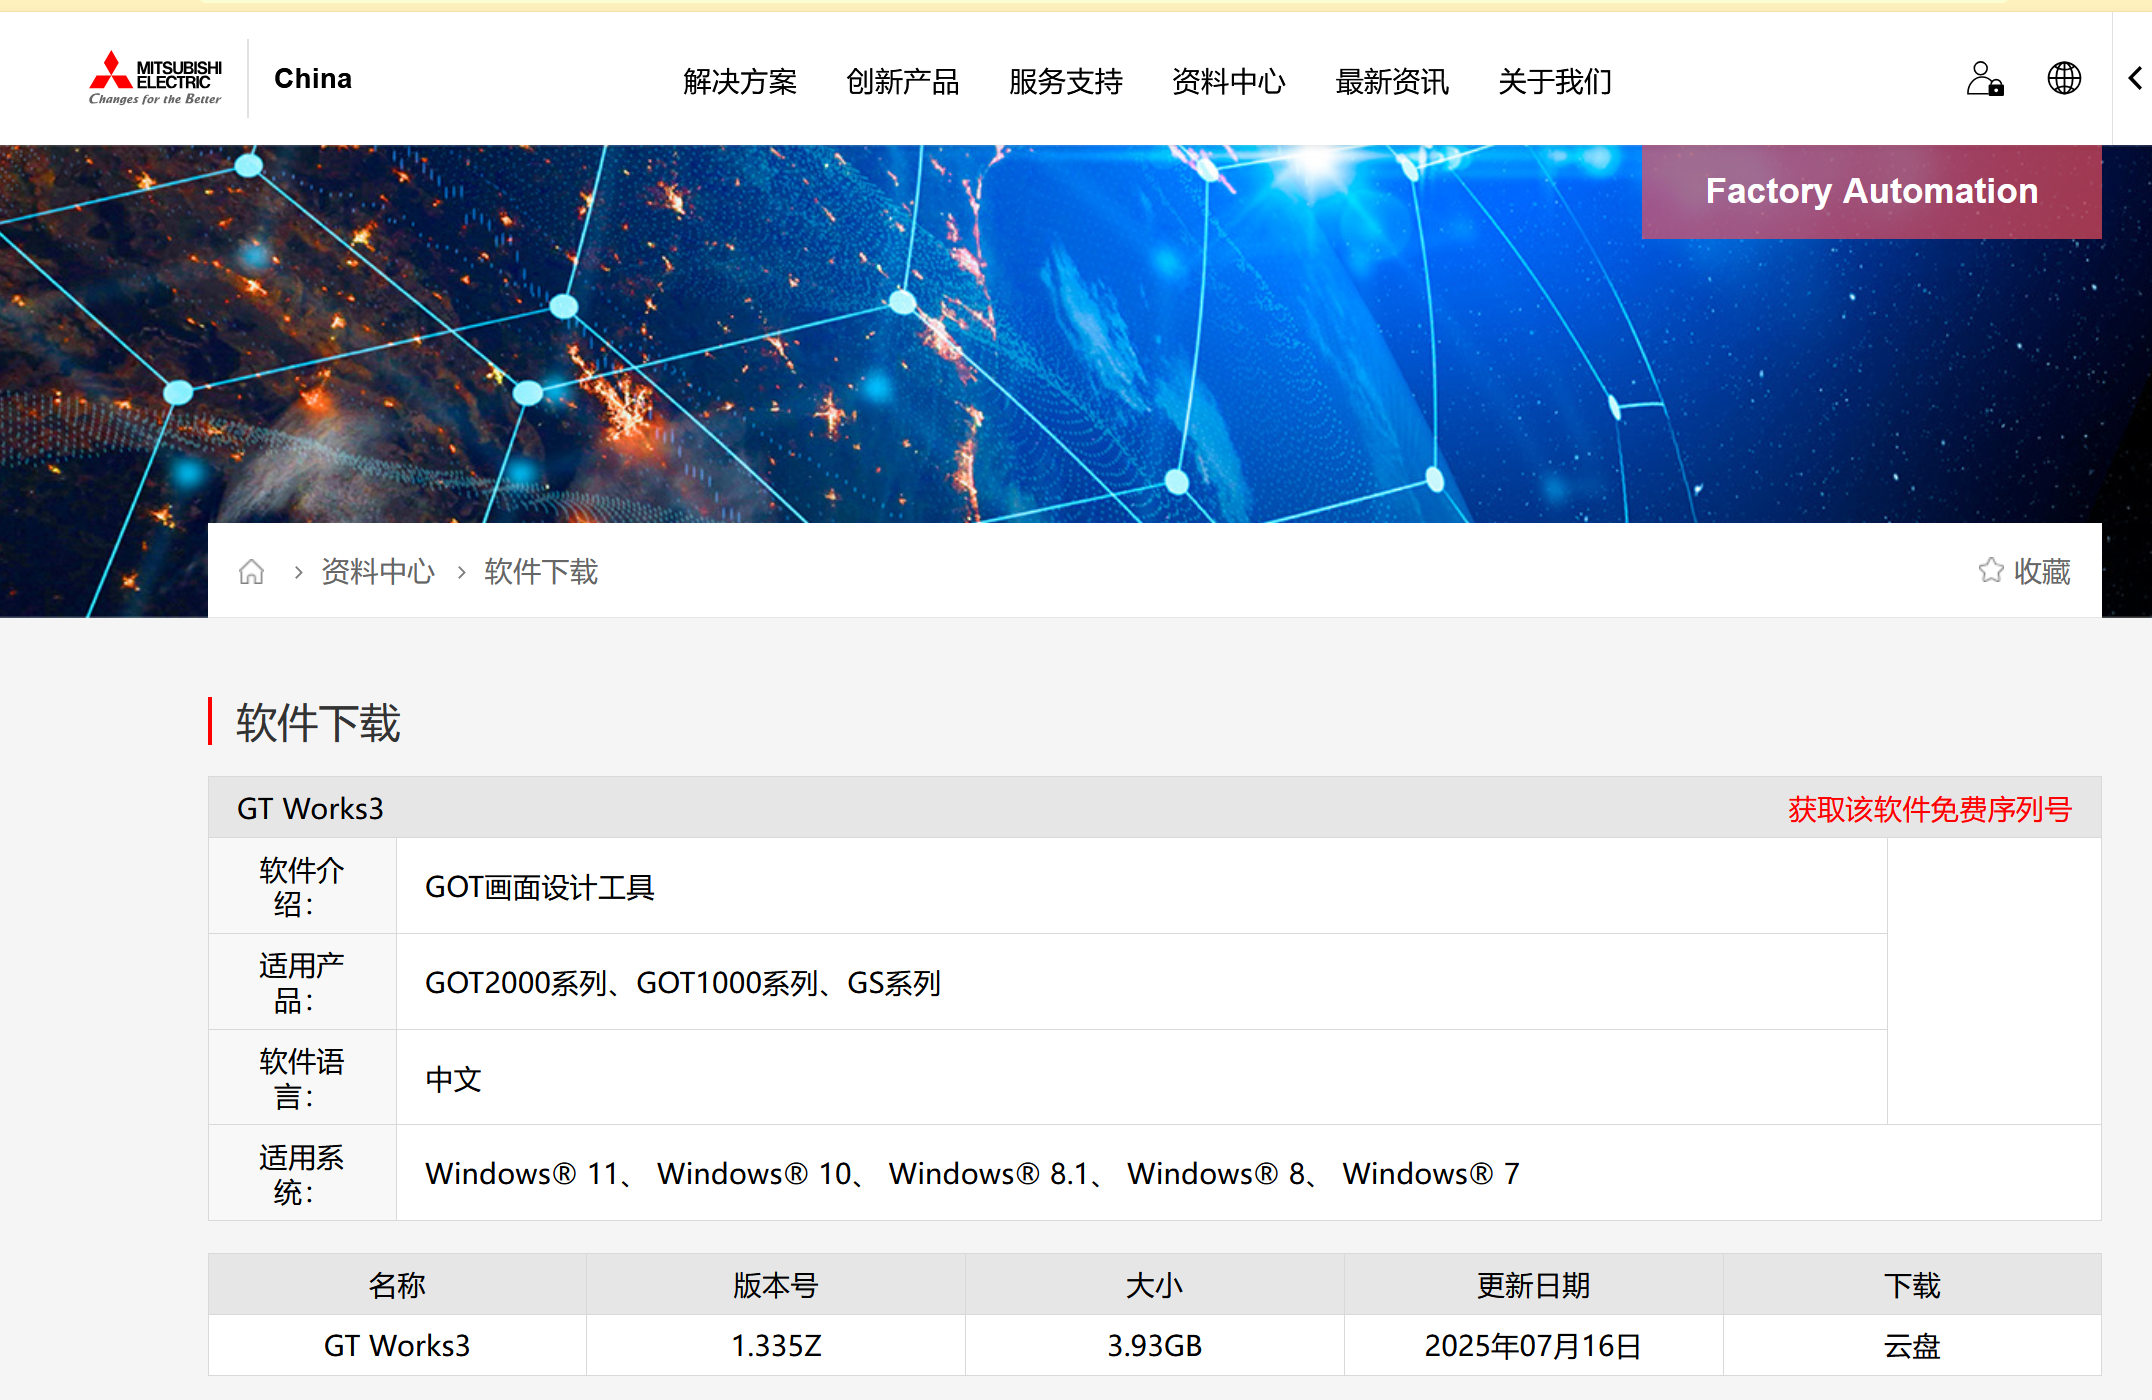Viewport: 2152px width, 1400px height.
Task: Click the Windows® 11 system text
Action: point(522,1173)
